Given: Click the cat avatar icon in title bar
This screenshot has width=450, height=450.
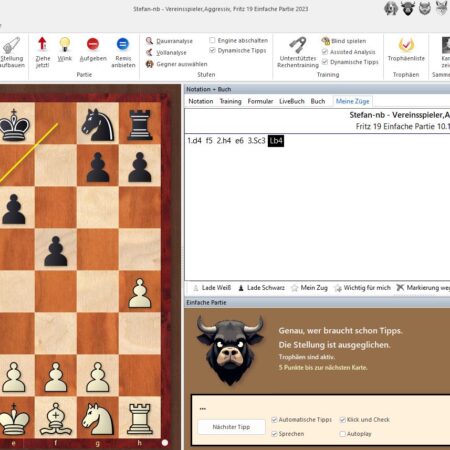Looking at the screenshot, I should [425, 8].
